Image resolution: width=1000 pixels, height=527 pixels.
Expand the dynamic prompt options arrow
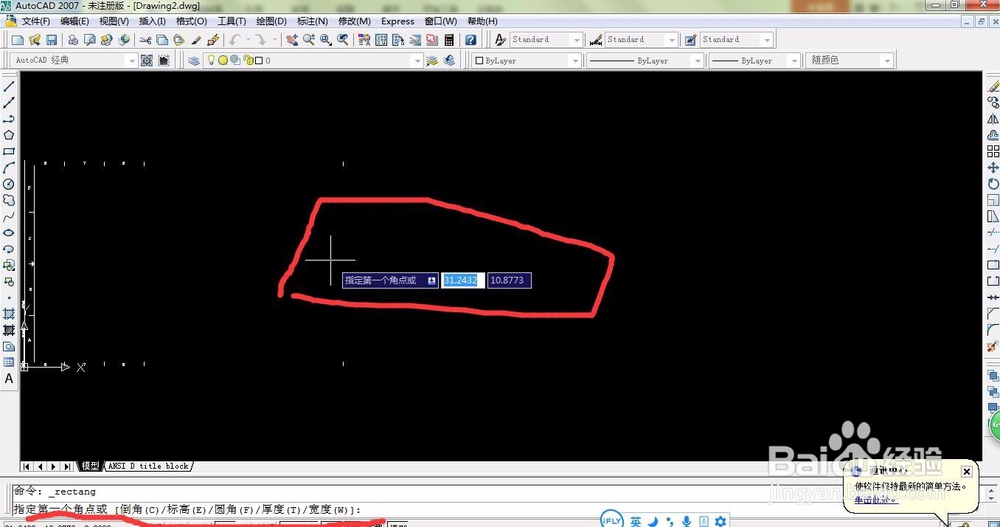pos(432,281)
